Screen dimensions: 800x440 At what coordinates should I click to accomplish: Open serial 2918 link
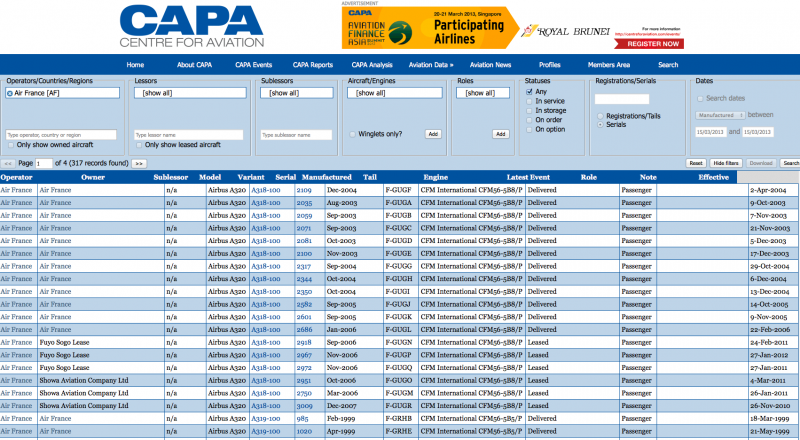(x=304, y=343)
